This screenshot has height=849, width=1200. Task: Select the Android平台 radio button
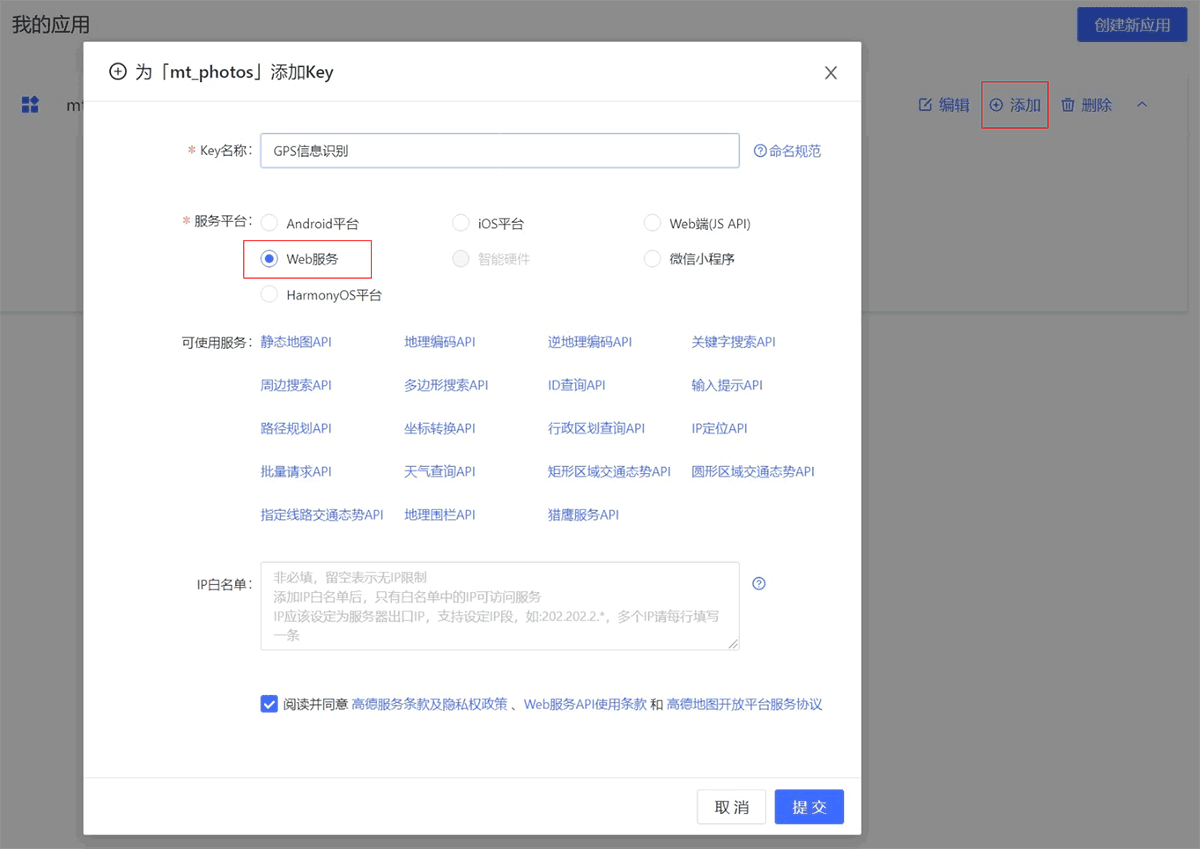pyautogui.click(x=269, y=223)
